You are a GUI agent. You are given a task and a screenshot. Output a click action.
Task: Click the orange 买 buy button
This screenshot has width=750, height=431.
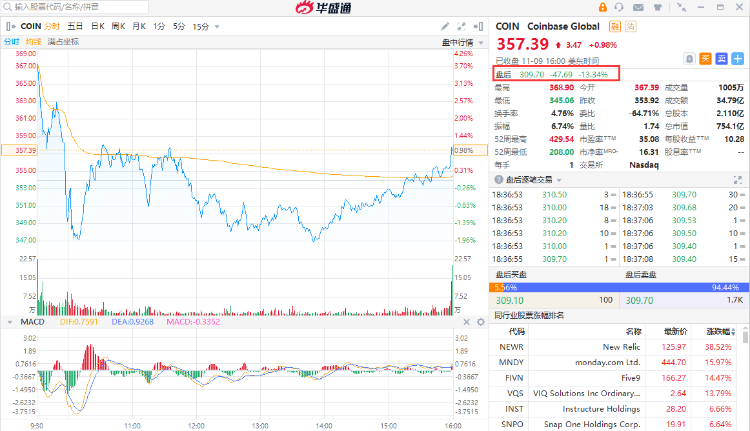tap(706, 59)
